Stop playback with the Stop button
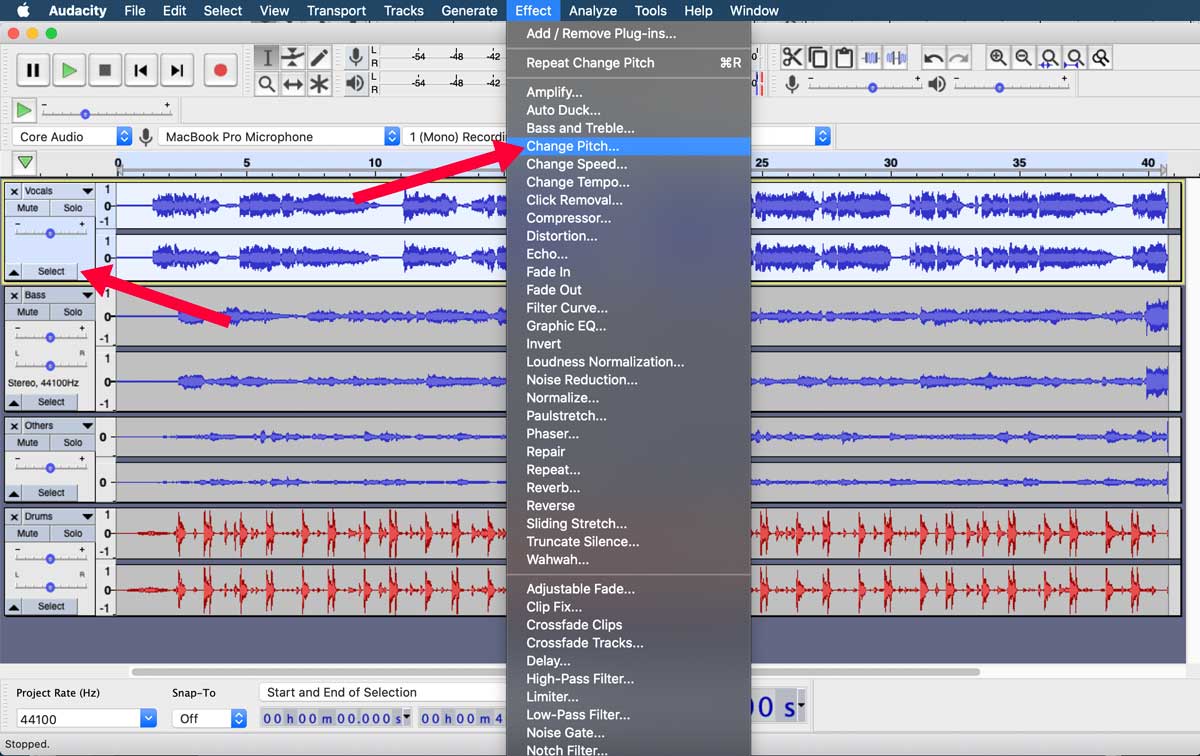 click(105, 70)
